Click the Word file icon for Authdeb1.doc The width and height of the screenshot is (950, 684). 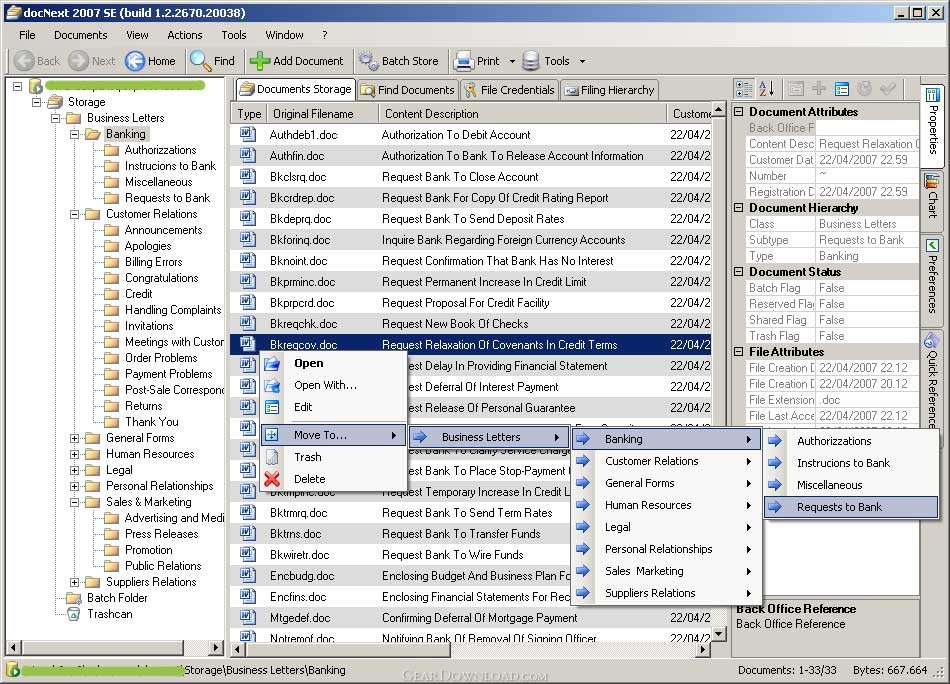247,134
